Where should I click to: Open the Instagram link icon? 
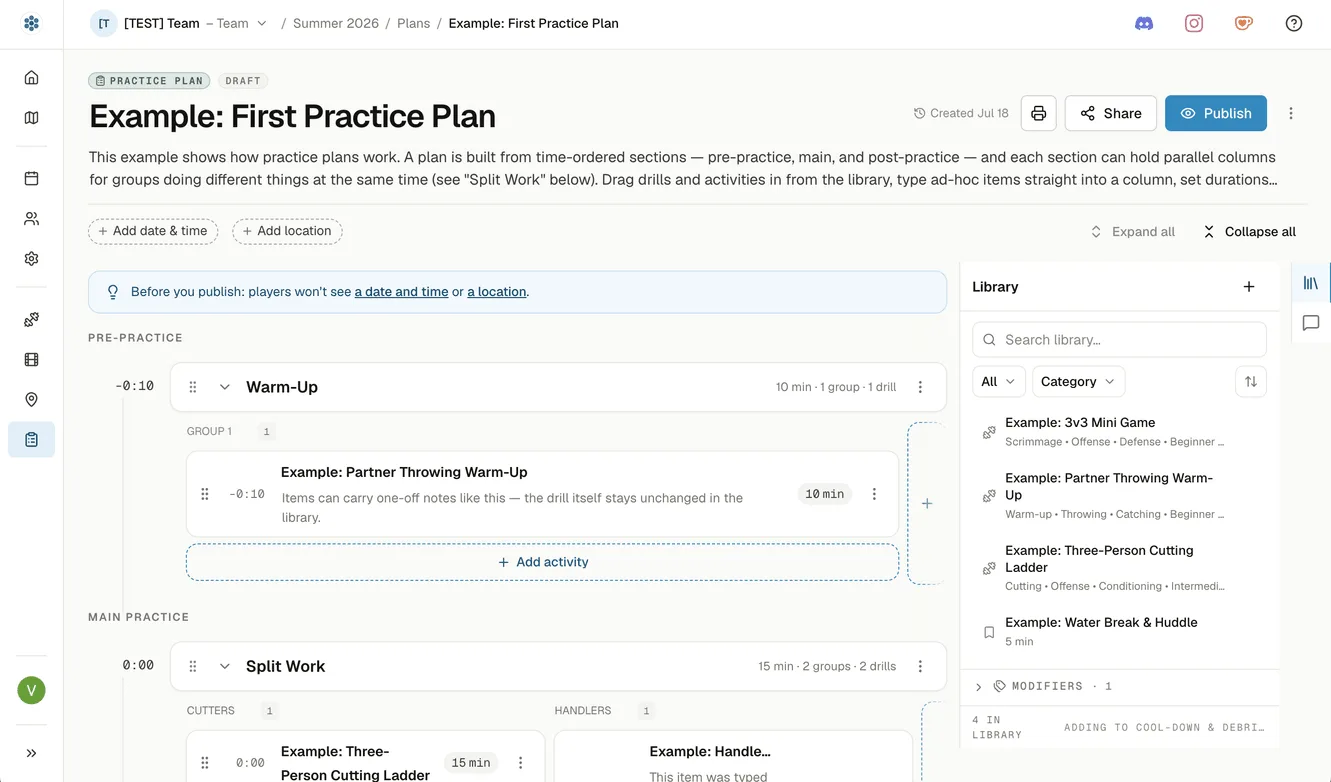(x=1194, y=23)
